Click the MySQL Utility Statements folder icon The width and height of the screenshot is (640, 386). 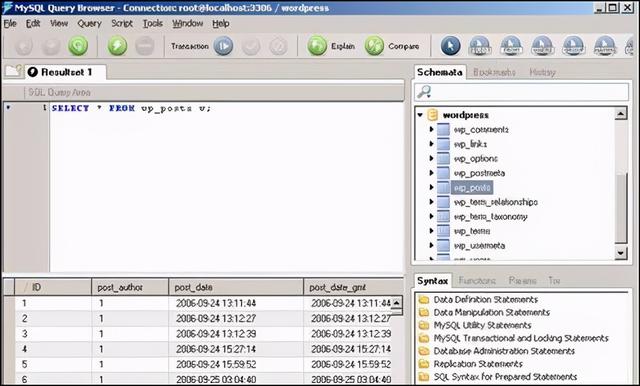[424, 326]
